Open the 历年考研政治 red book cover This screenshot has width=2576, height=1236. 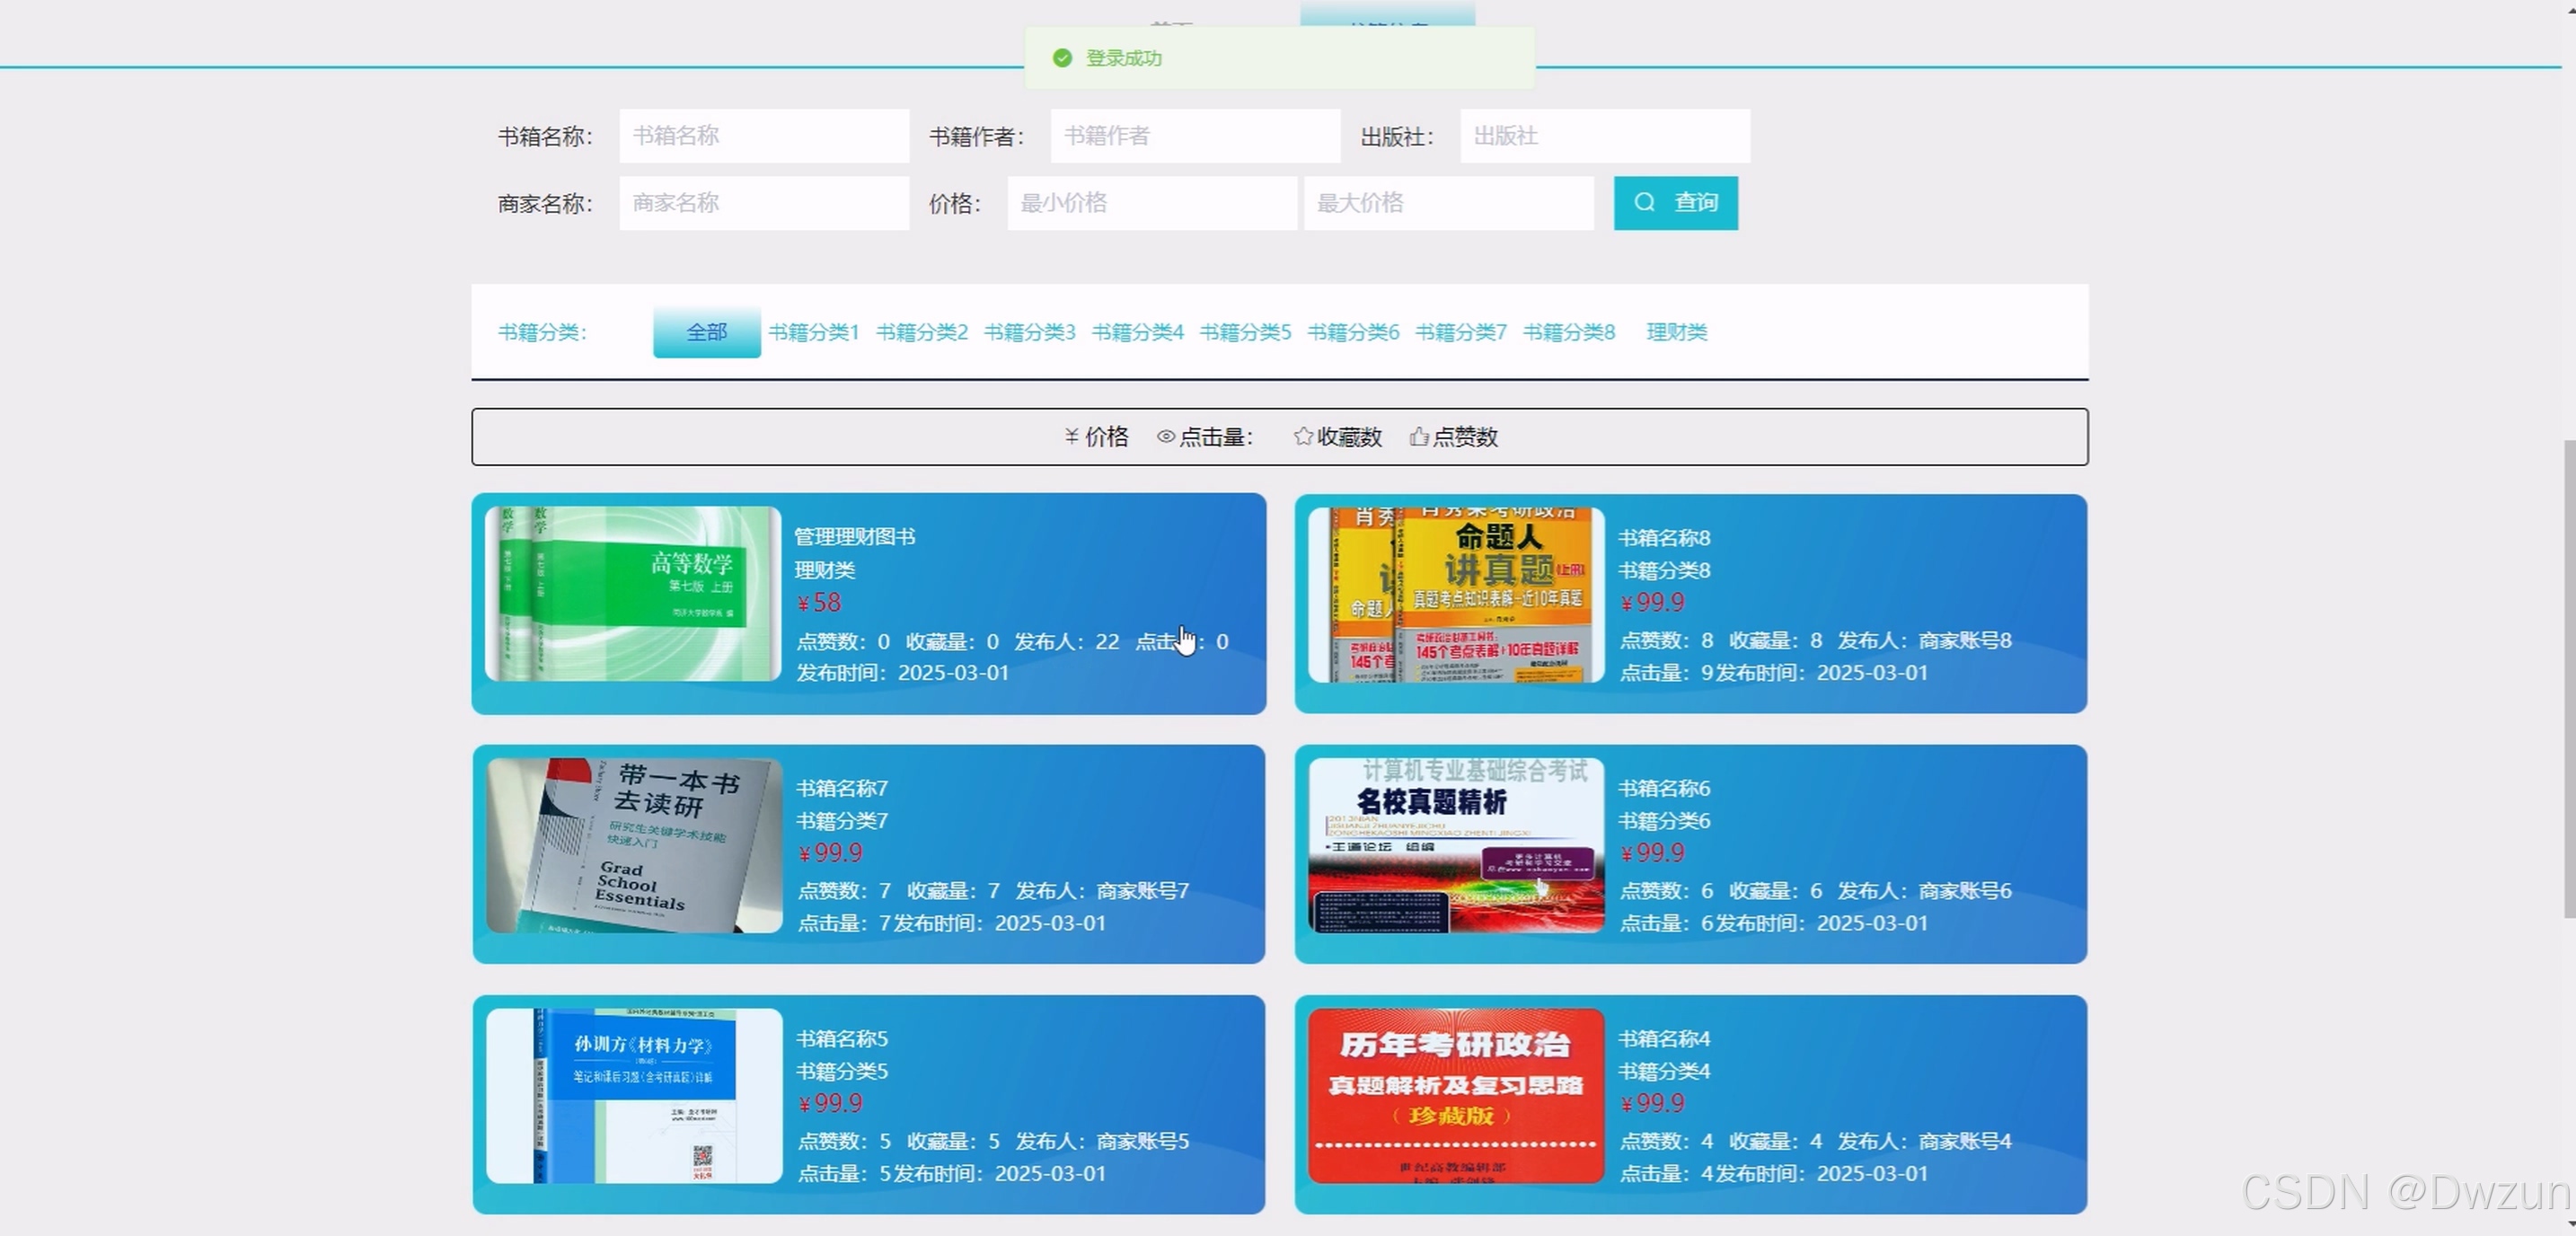(1455, 1095)
